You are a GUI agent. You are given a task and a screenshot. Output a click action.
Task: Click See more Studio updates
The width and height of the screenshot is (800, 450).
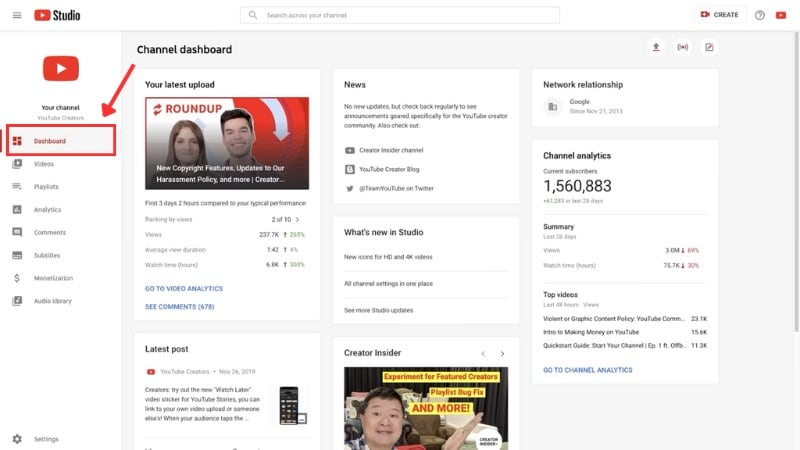[379, 310]
